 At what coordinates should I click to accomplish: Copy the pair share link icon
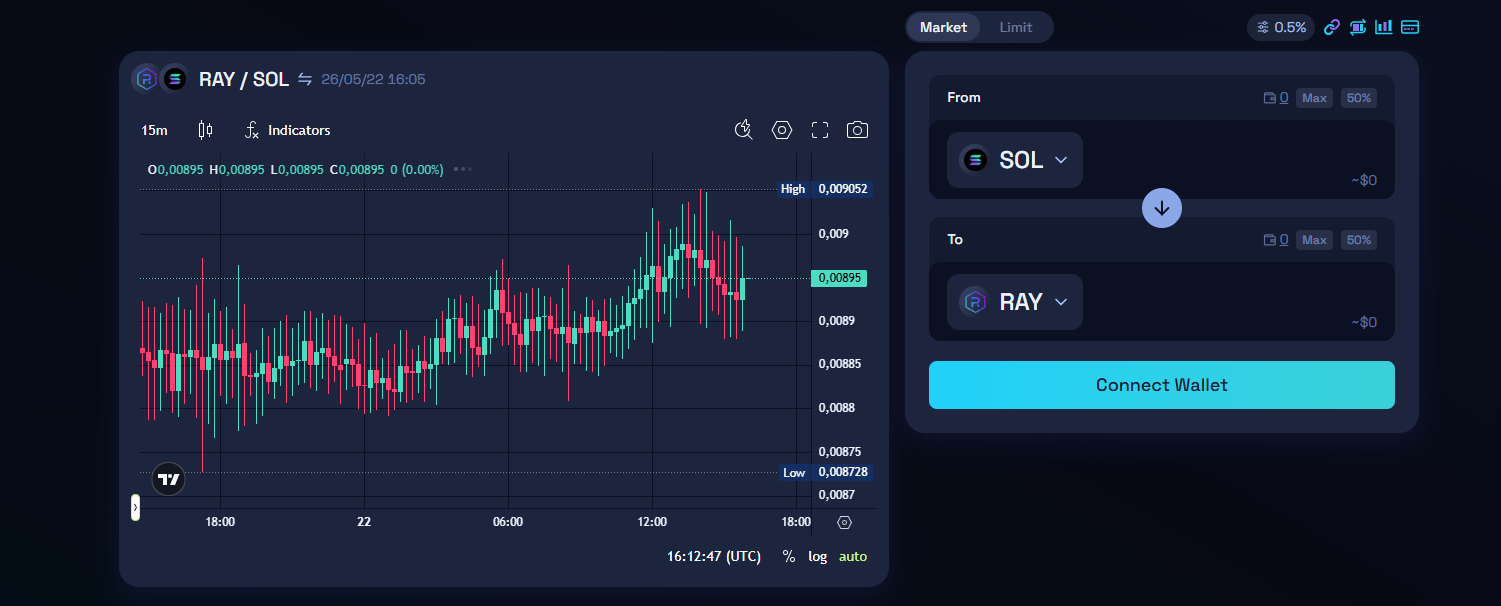coord(1332,27)
